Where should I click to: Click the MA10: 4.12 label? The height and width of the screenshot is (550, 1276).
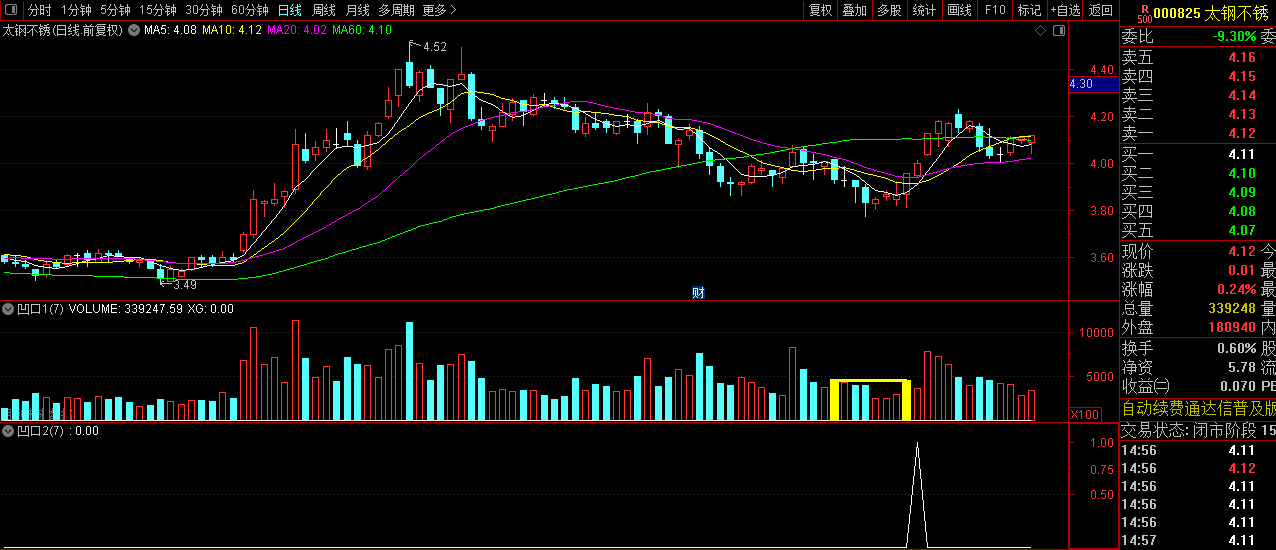coord(232,30)
